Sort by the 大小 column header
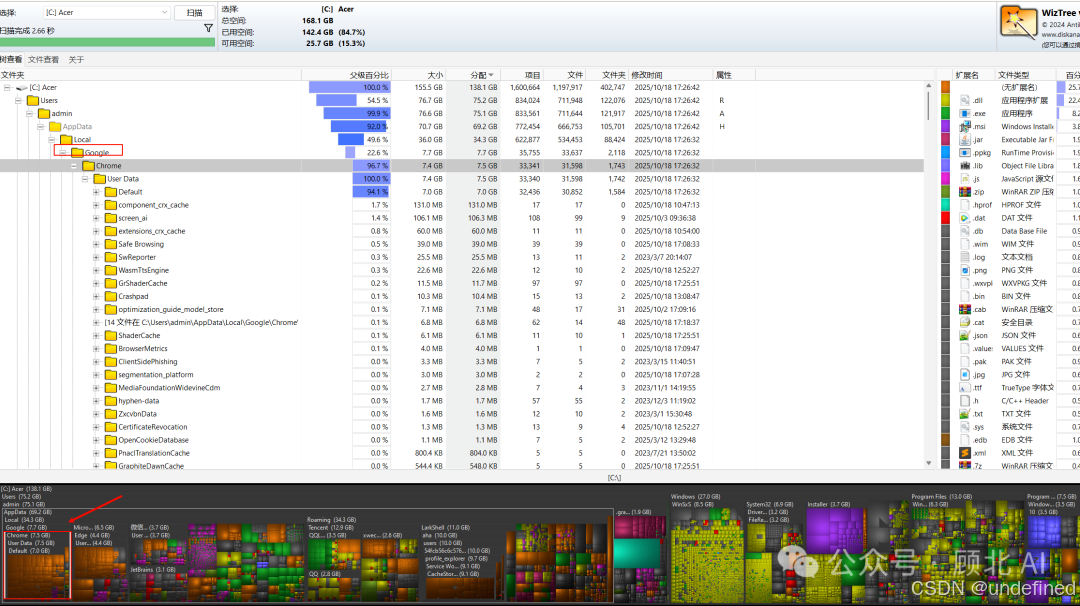The image size is (1080, 606). (419, 74)
